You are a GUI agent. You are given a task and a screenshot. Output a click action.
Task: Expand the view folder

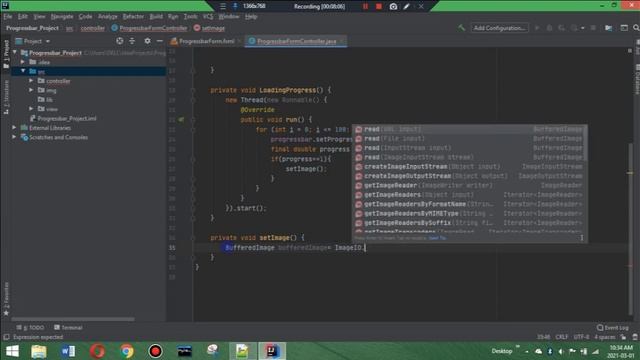coord(31,109)
